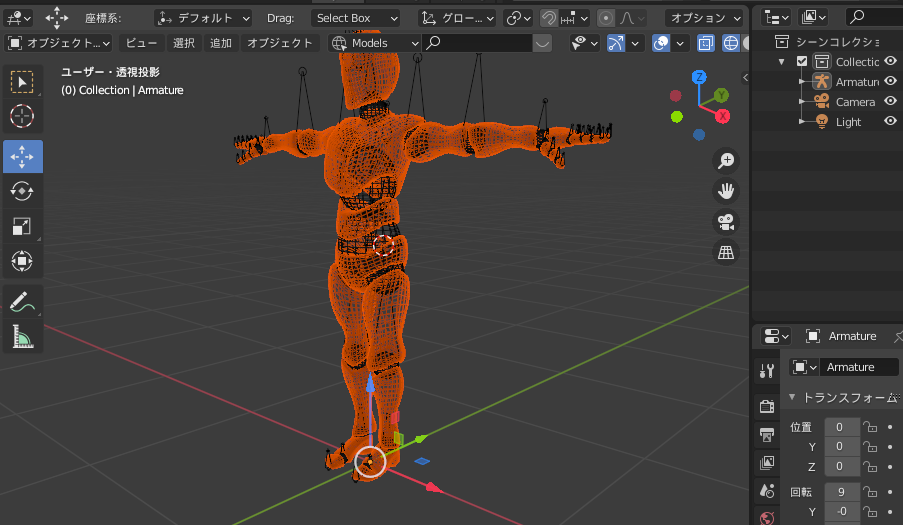Open the Scene properties tab

click(767, 491)
